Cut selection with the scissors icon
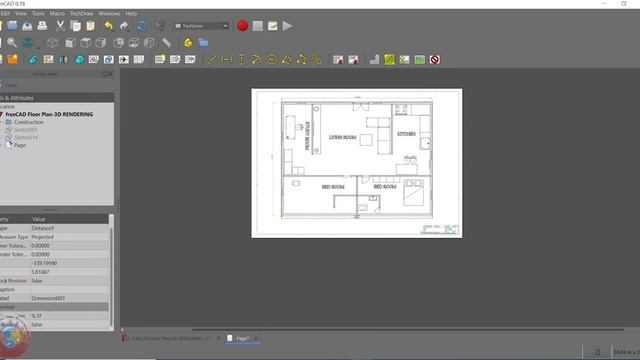The height and width of the screenshot is (360, 640). point(60,26)
